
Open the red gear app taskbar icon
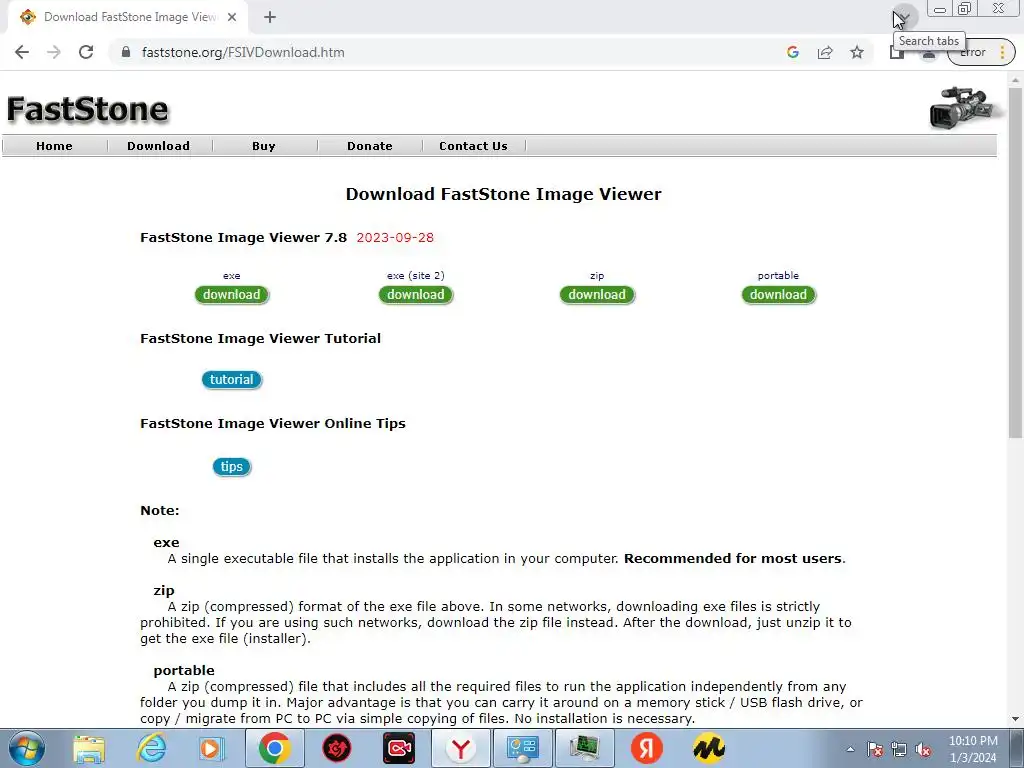337,748
